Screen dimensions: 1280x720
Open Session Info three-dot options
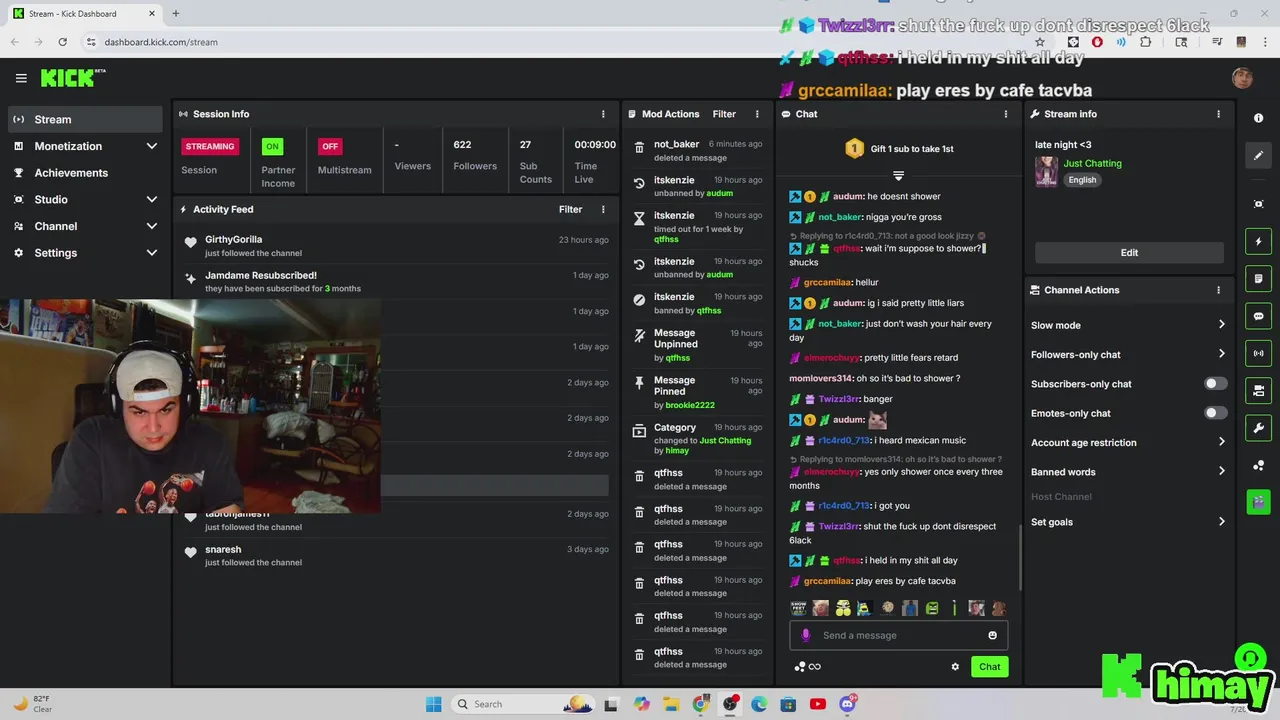tap(603, 114)
